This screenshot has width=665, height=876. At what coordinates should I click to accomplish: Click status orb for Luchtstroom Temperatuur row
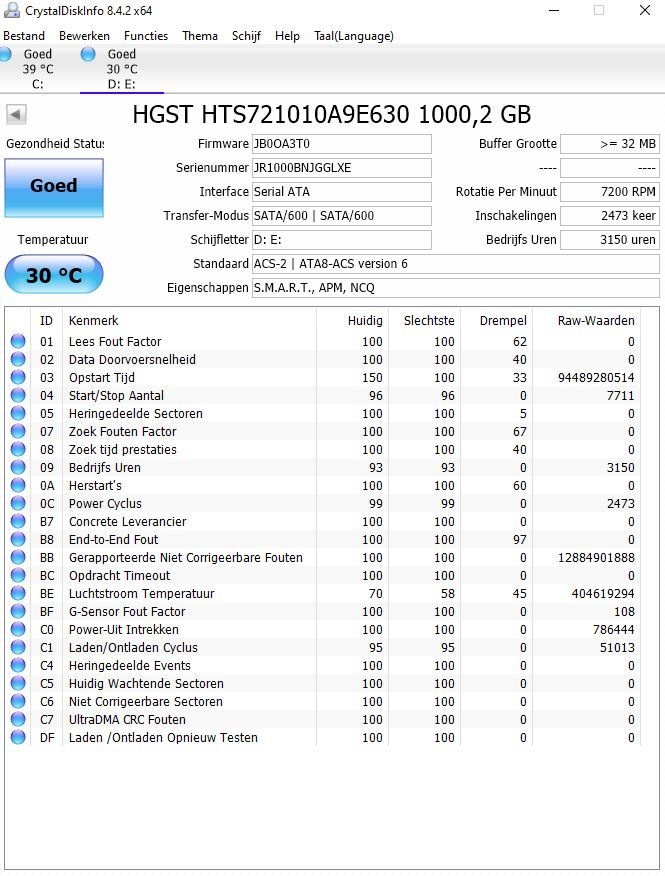(x=18, y=593)
